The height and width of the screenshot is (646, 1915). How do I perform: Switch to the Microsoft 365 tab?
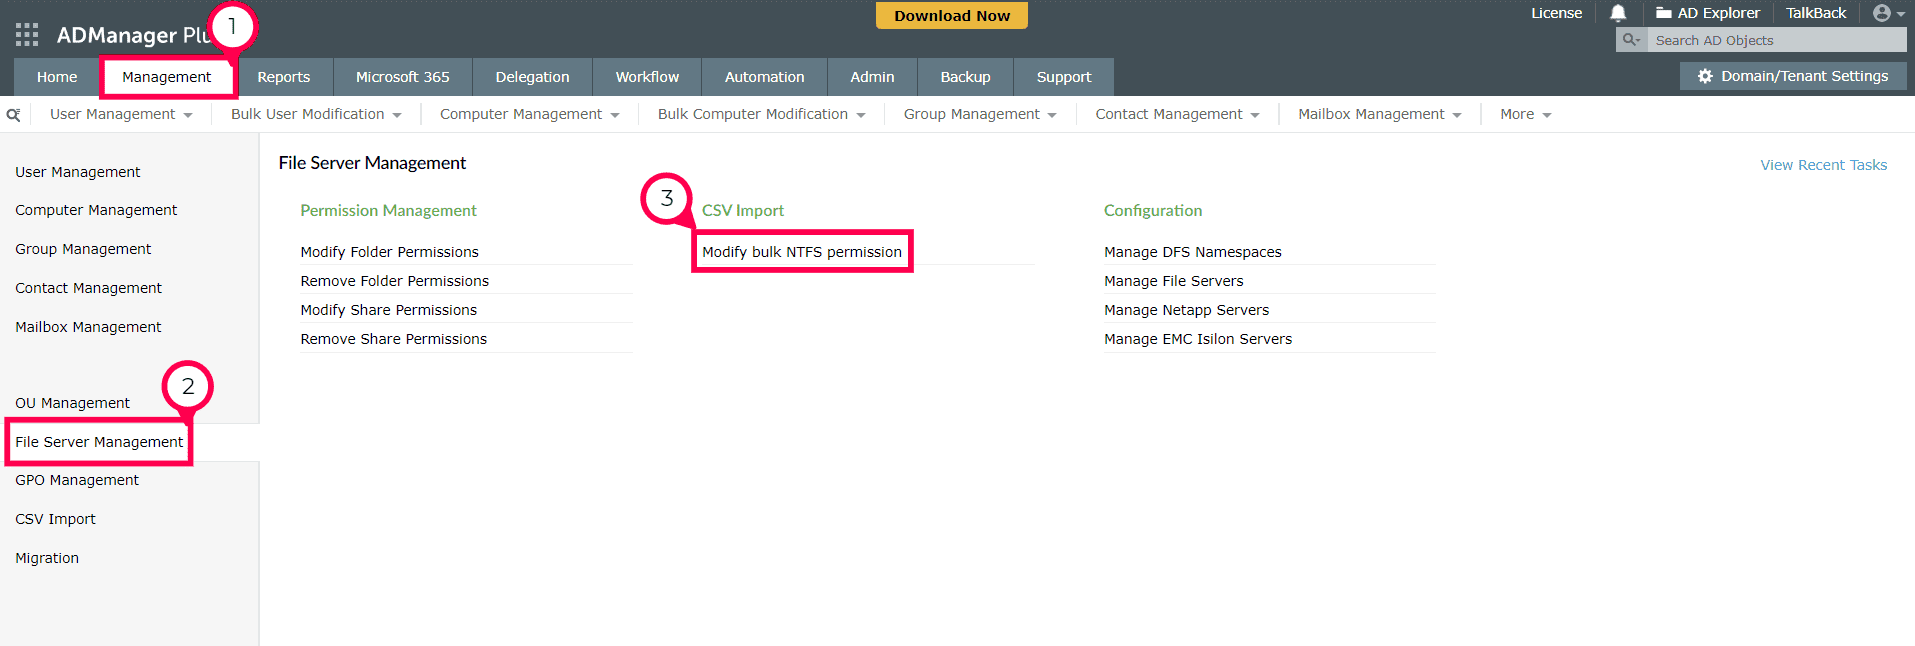point(403,77)
